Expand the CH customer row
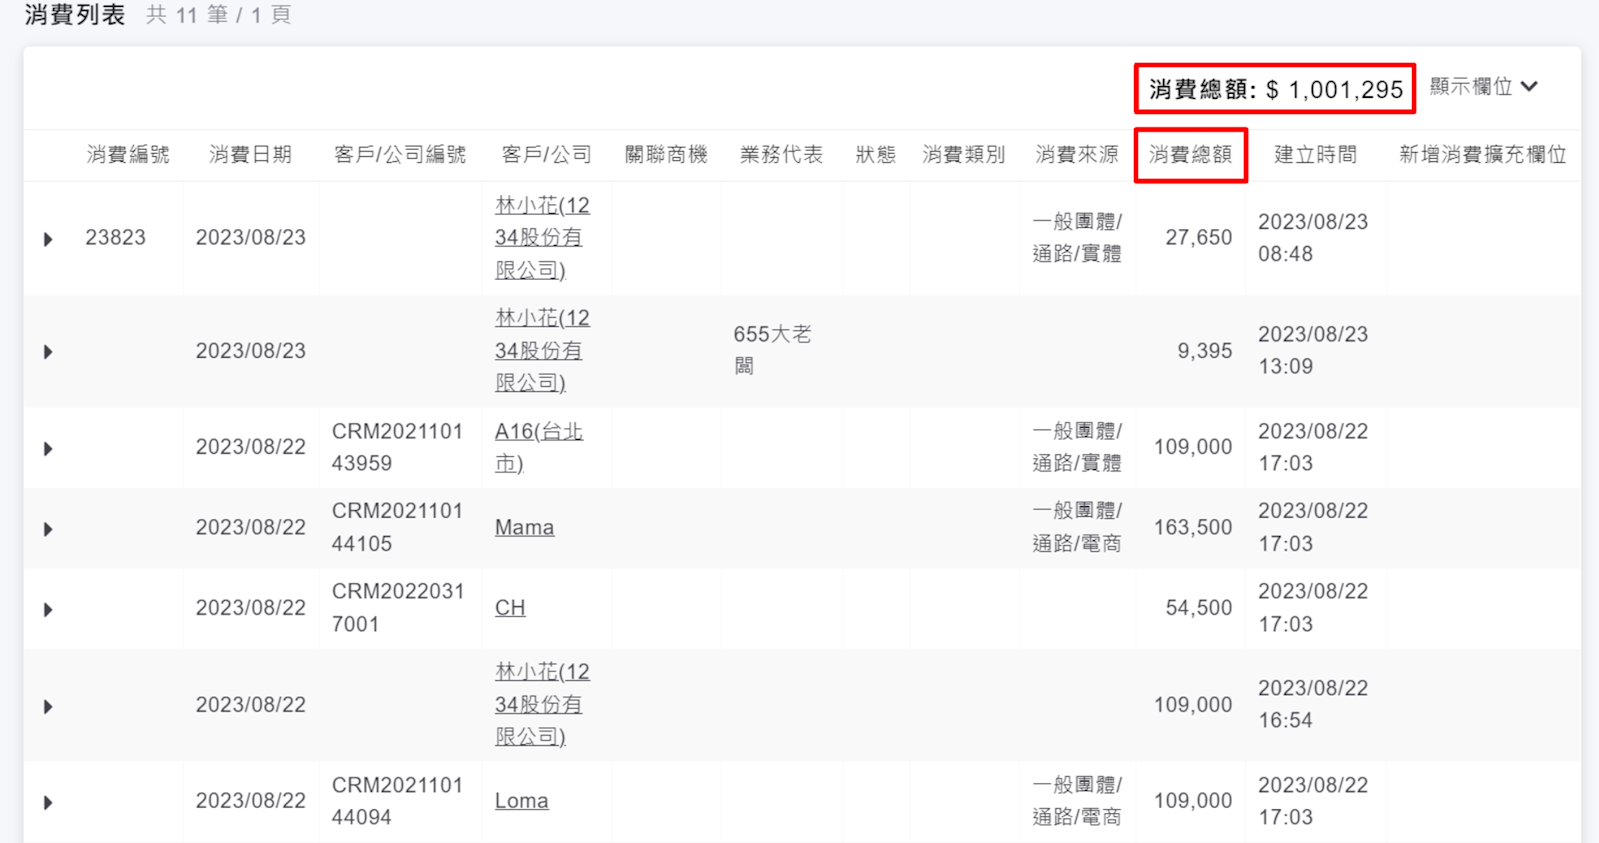The width and height of the screenshot is (1599, 843). (x=48, y=610)
